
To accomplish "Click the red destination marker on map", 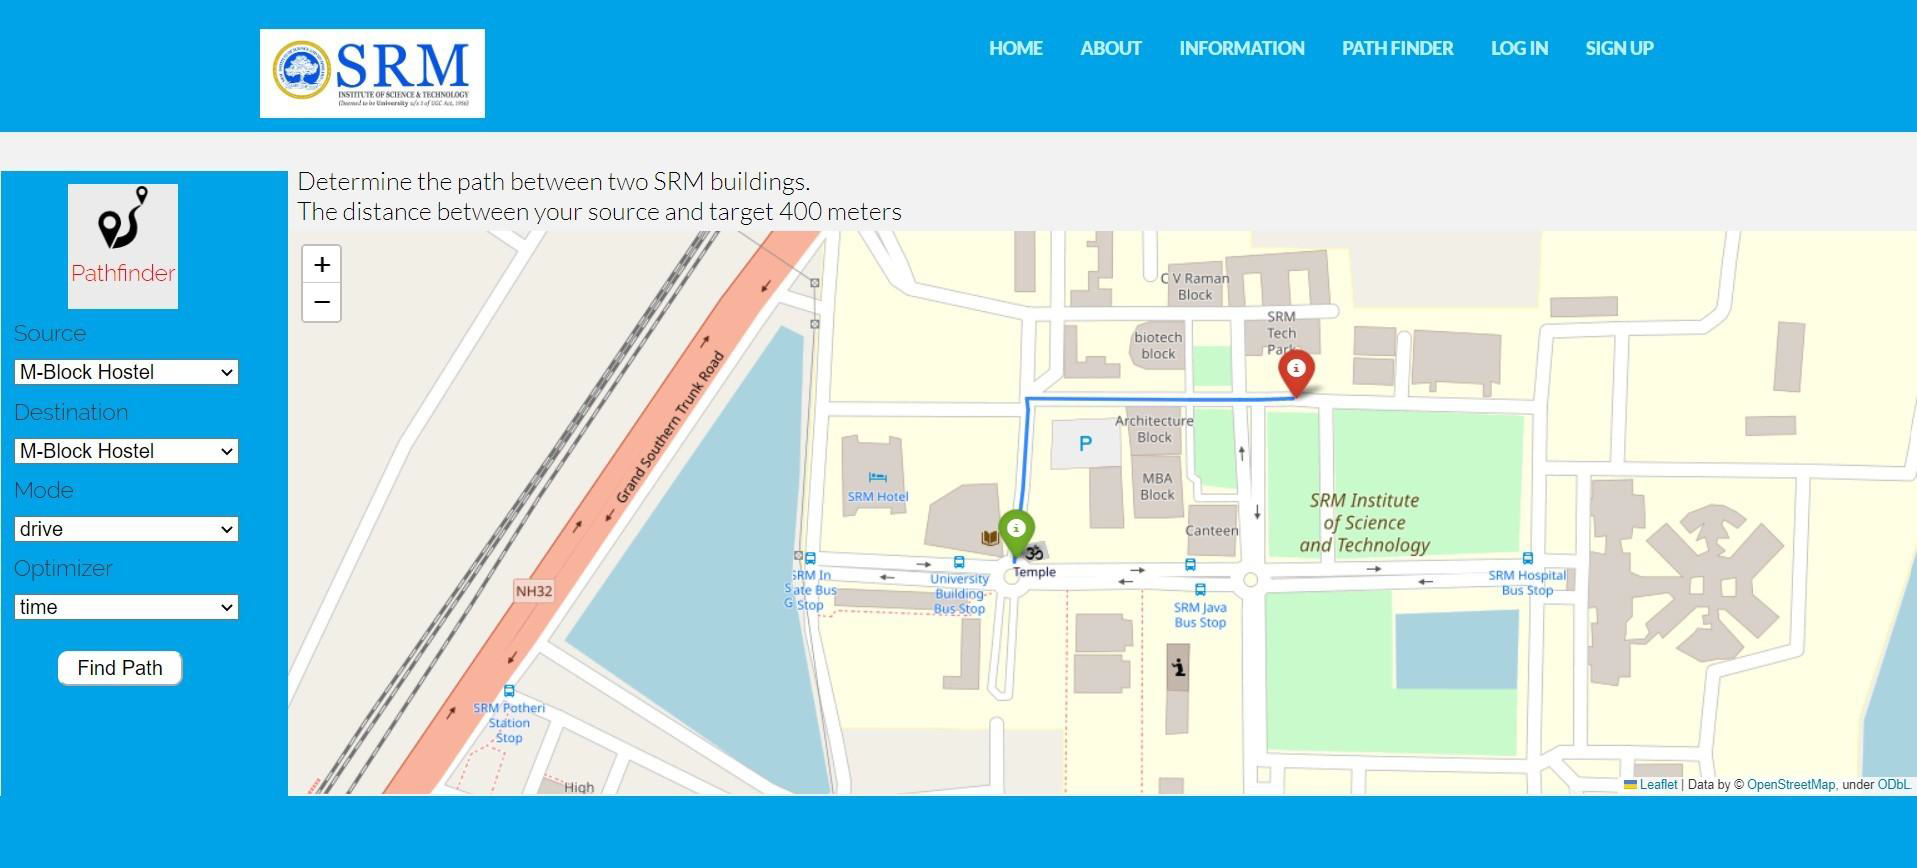I will coord(1297,374).
